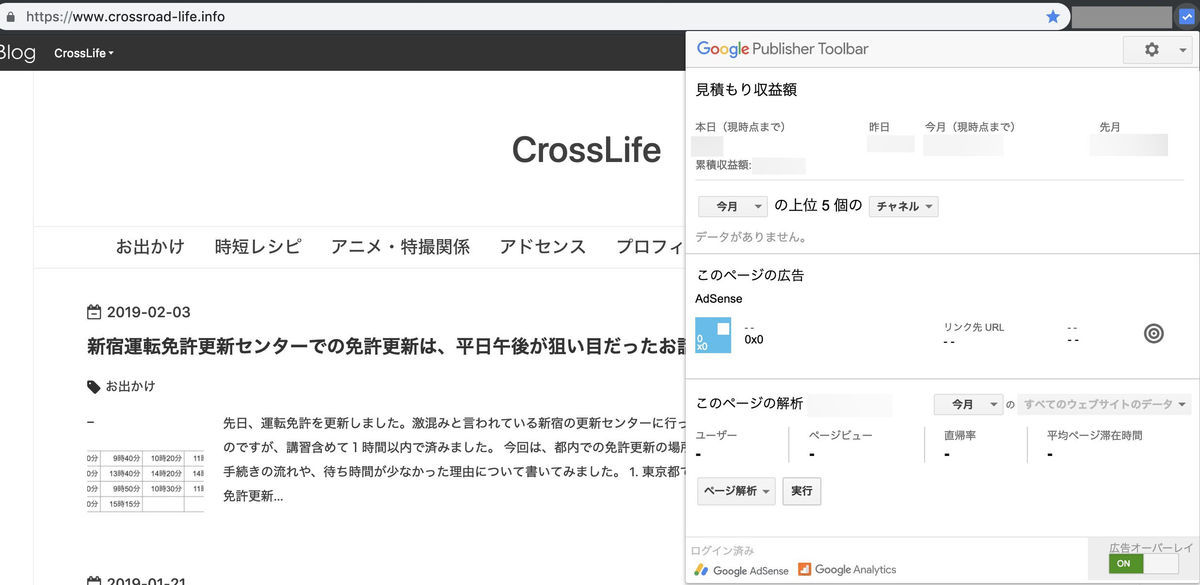1200x585 pixels.
Task: Open the 今月 dropdown near 上位5個
Action: point(732,206)
